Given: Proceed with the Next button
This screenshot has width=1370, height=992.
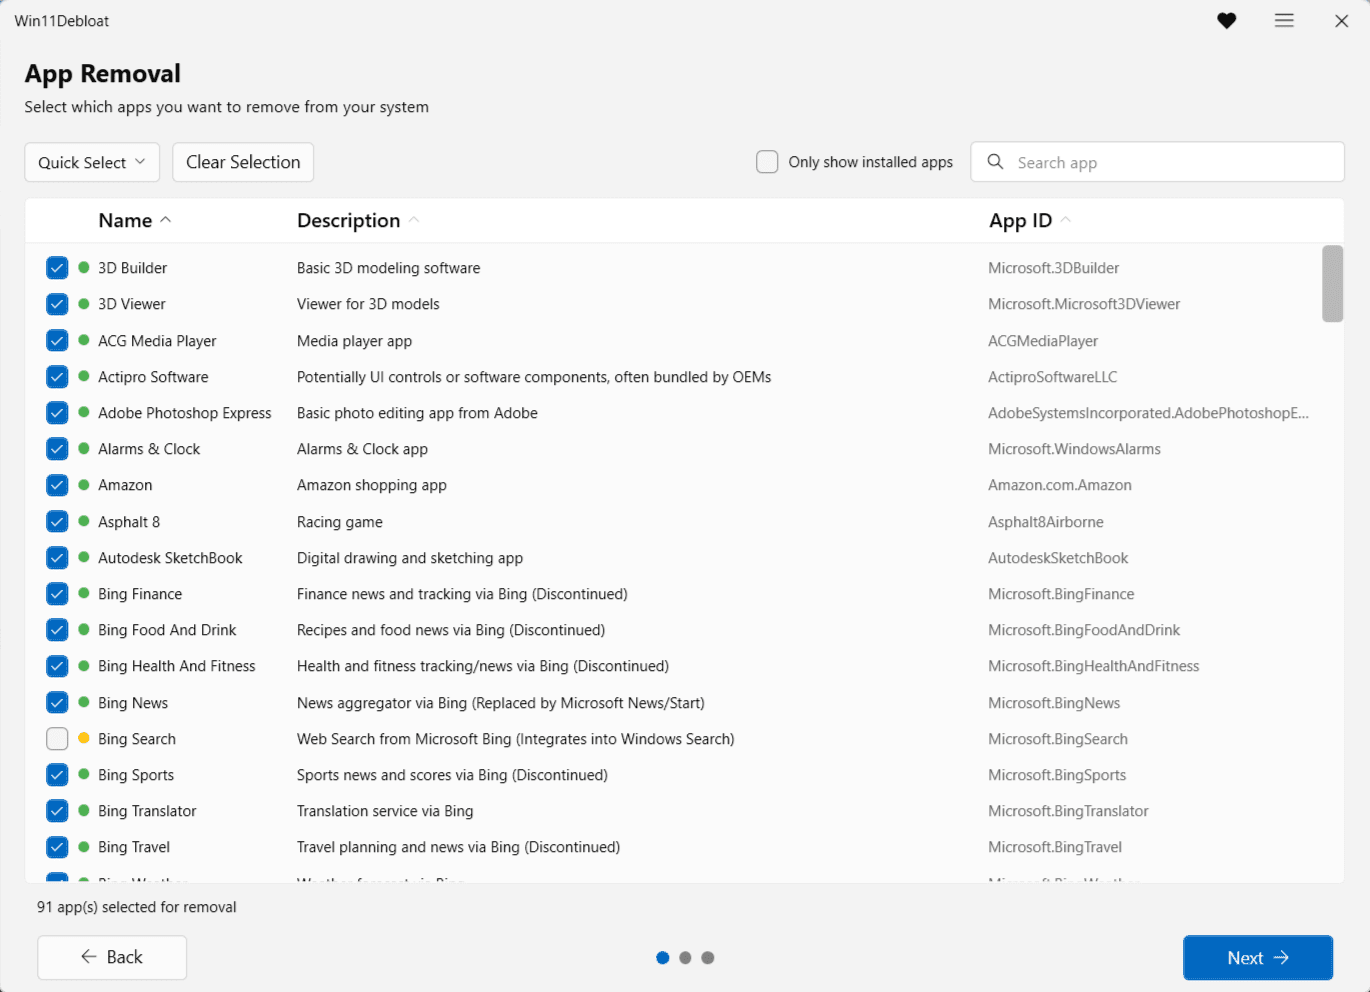Looking at the screenshot, I should click(x=1257, y=958).
